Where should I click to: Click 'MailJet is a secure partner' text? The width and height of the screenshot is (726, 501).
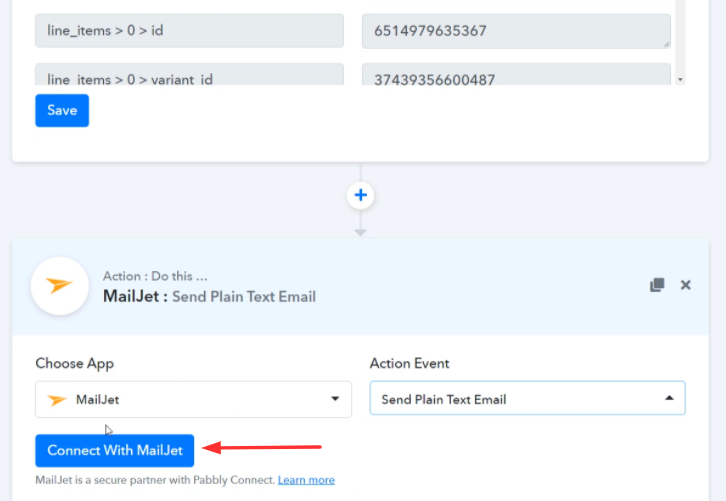(156, 480)
